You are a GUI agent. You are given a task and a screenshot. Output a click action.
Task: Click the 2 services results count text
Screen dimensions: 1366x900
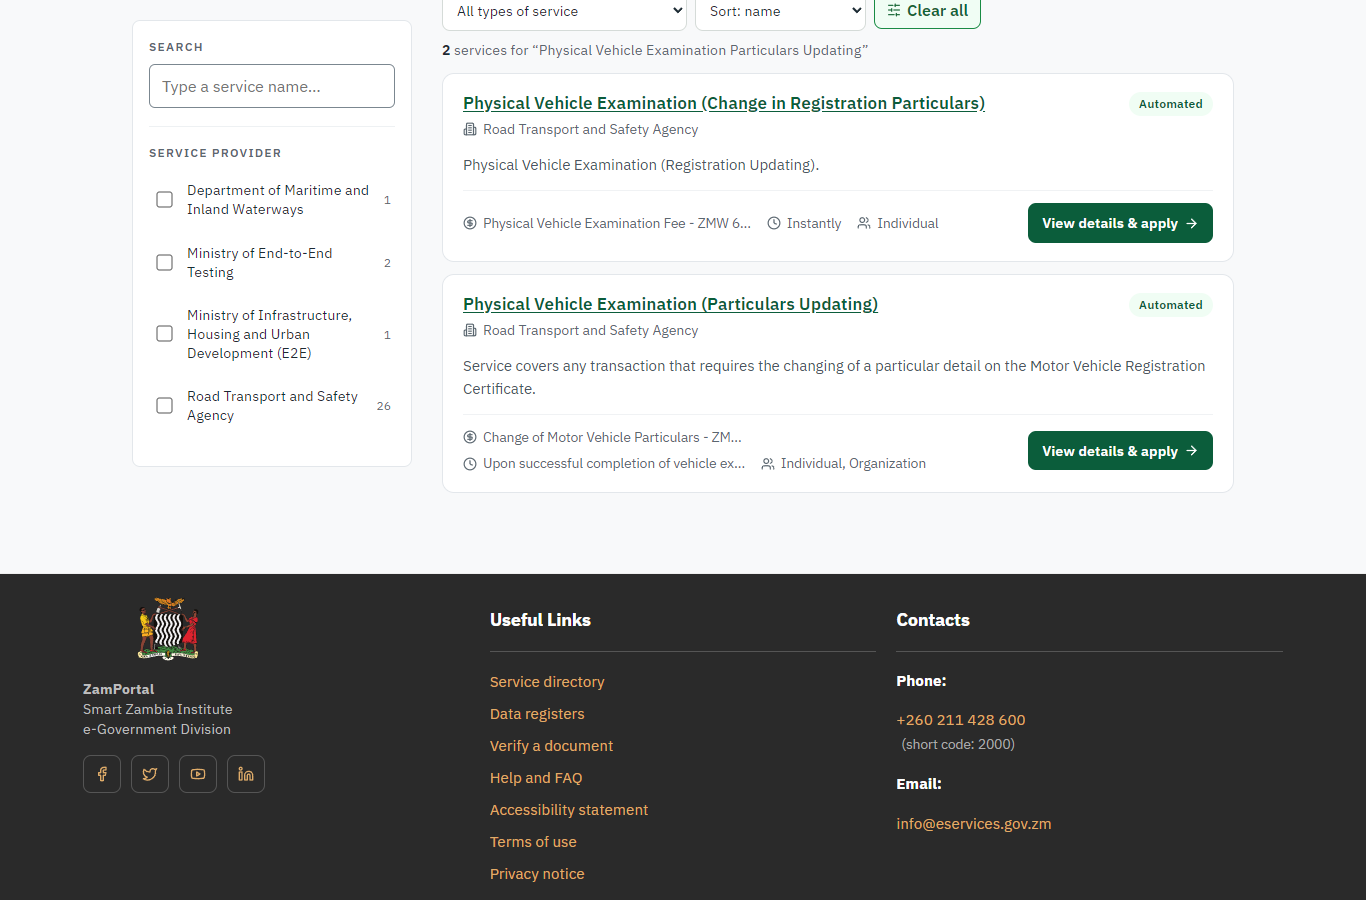pyautogui.click(x=655, y=50)
